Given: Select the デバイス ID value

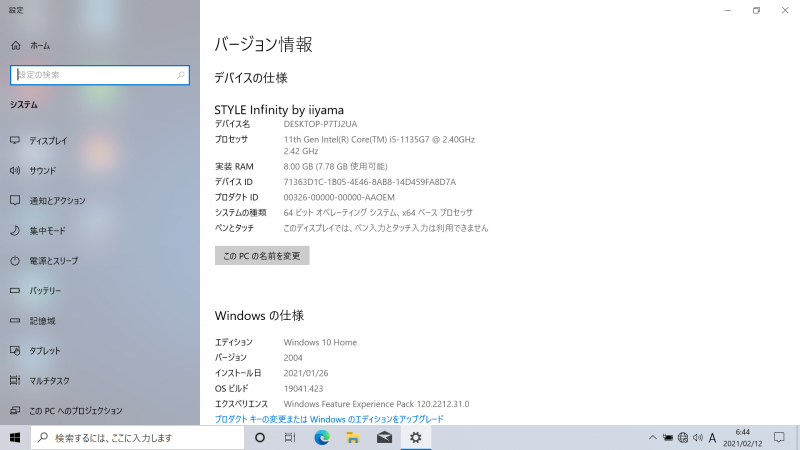Looking at the screenshot, I should [370, 182].
